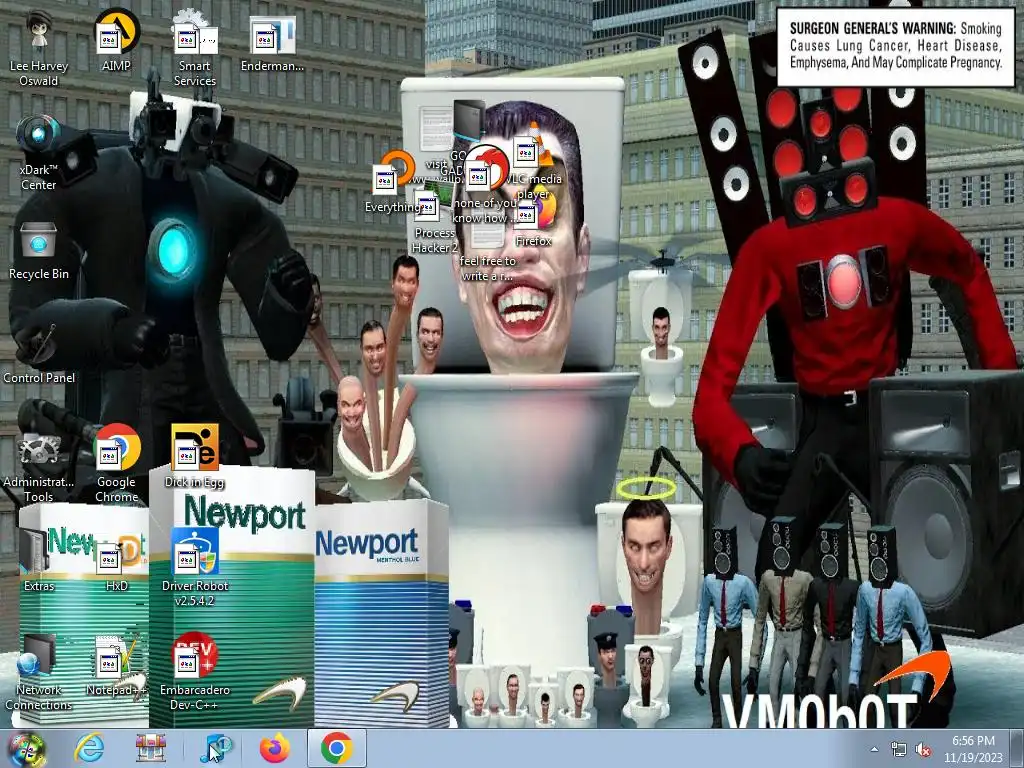This screenshot has width=1024, height=768.
Task: Launch the HxD hex editor shortcut
Action: coord(117,560)
